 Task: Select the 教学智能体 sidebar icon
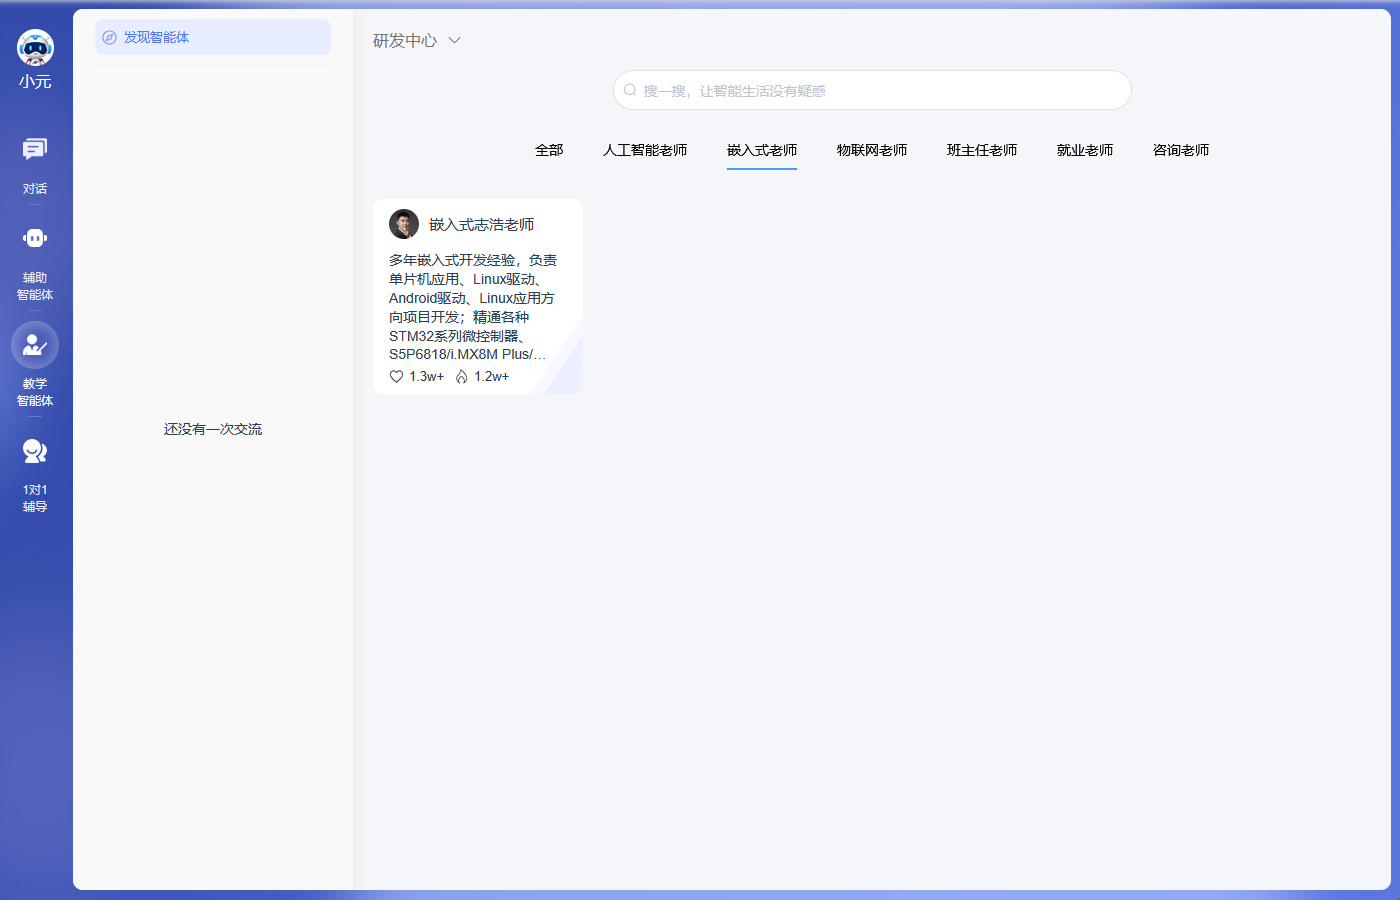(x=35, y=346)
